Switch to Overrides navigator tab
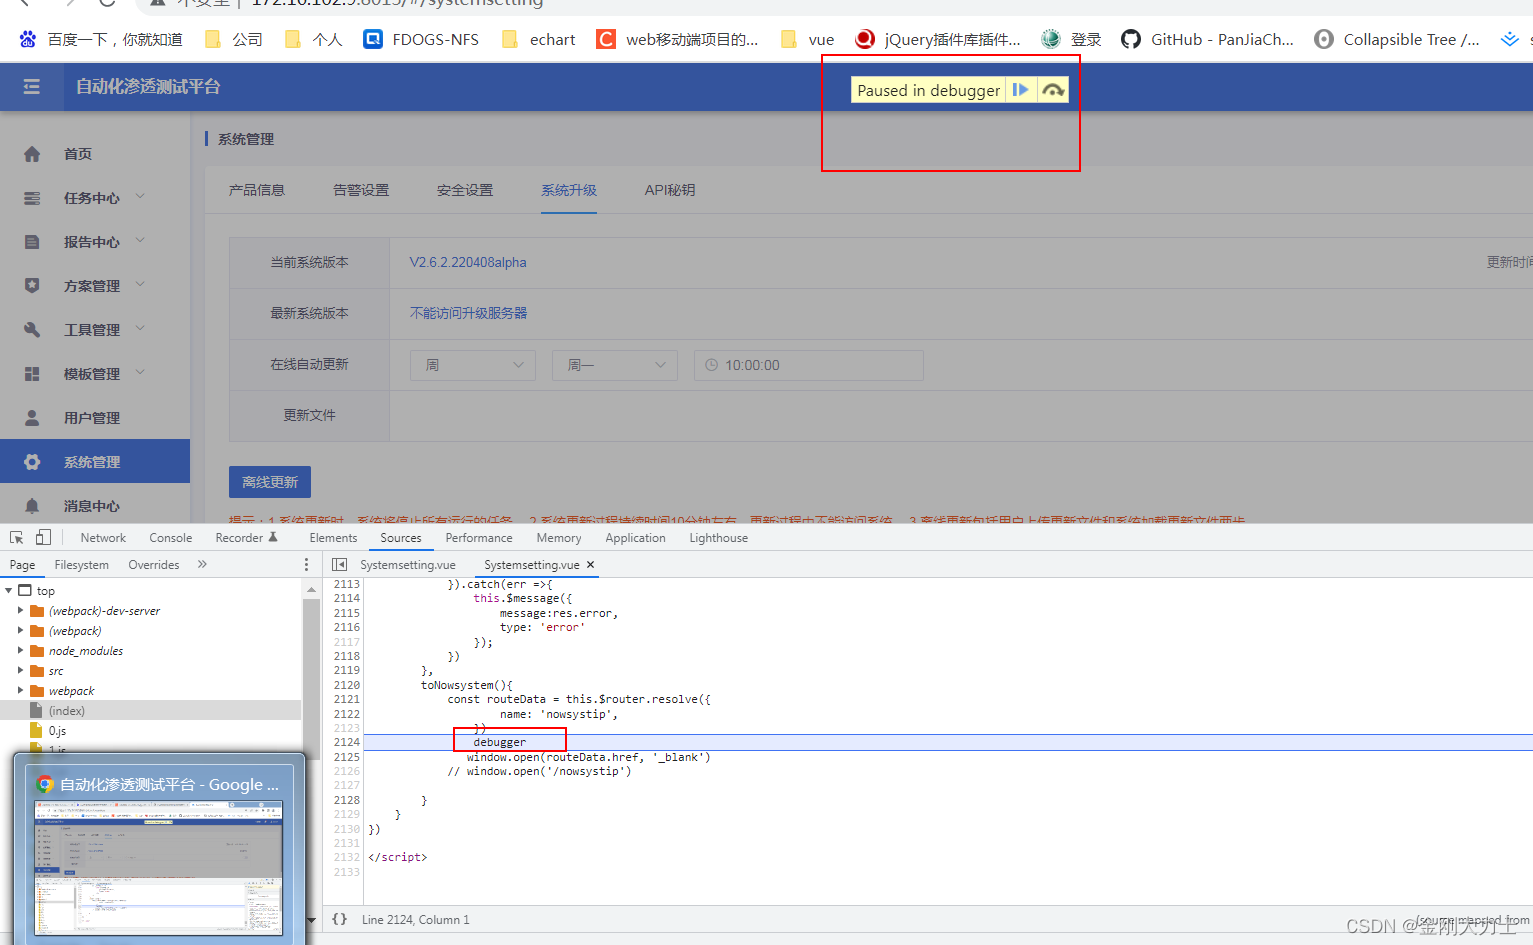The height and width of the screenshot is (945, 1533). [154, 565]
